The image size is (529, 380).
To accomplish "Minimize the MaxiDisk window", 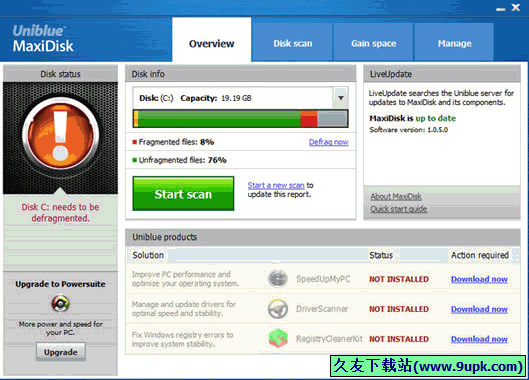I will pyautogui.click(x=501, y=9).
